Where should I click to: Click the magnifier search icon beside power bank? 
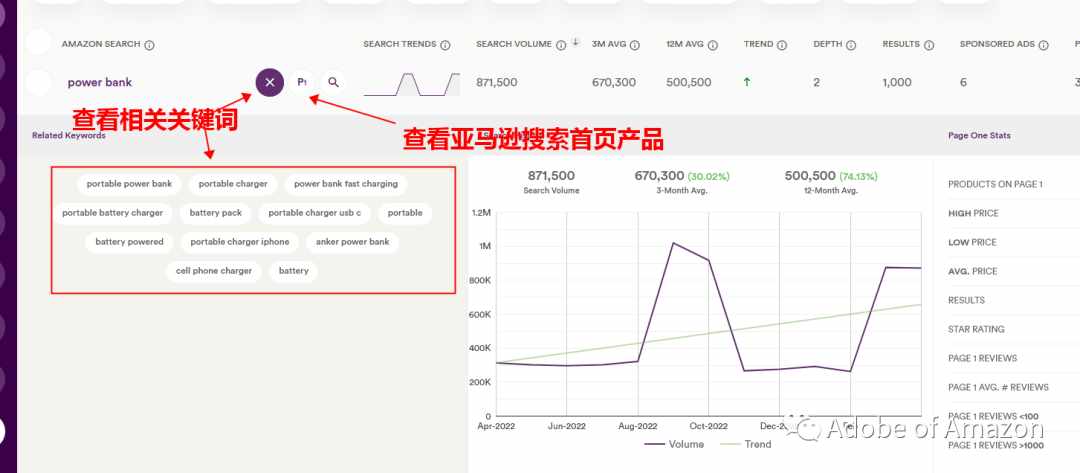pyautogui.click(x=333, y=83)
